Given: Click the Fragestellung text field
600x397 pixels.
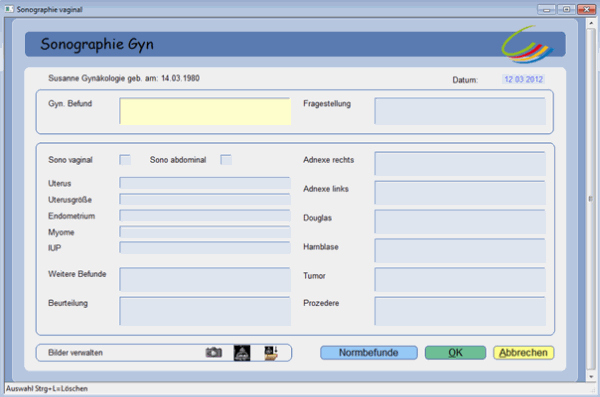Looking at the screenshot, I should 460,111.
